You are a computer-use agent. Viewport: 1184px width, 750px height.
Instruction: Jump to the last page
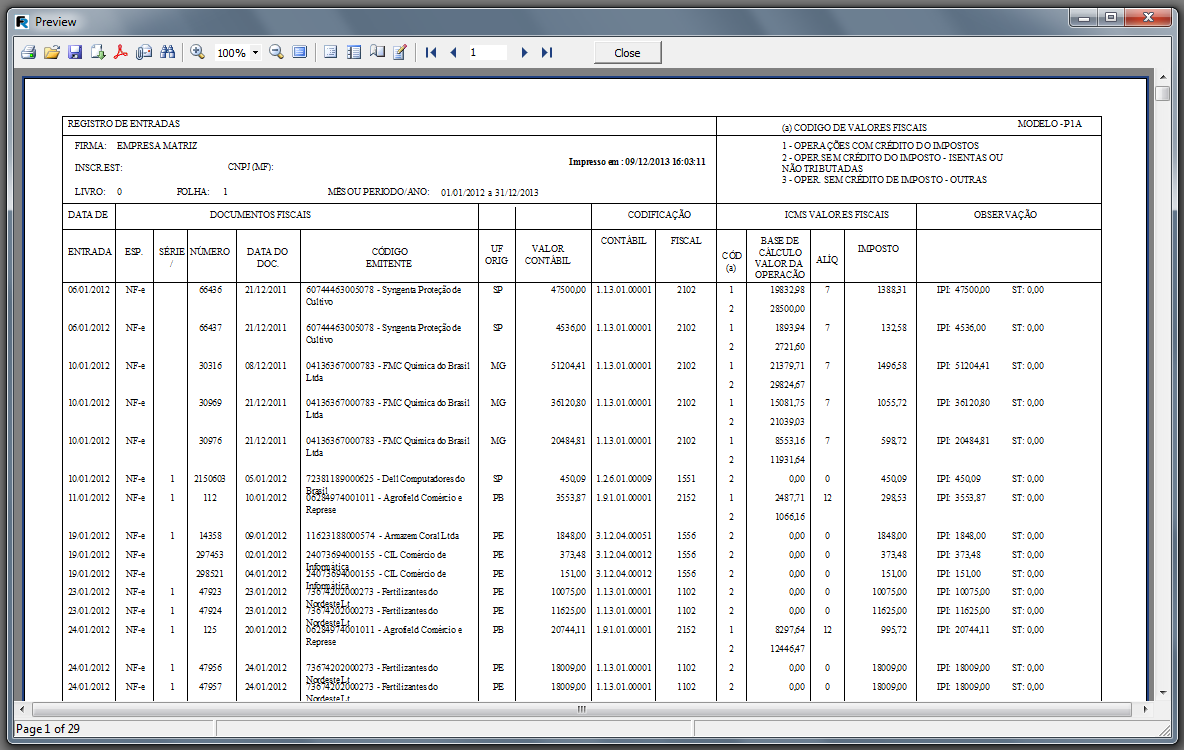click(547, 52)
